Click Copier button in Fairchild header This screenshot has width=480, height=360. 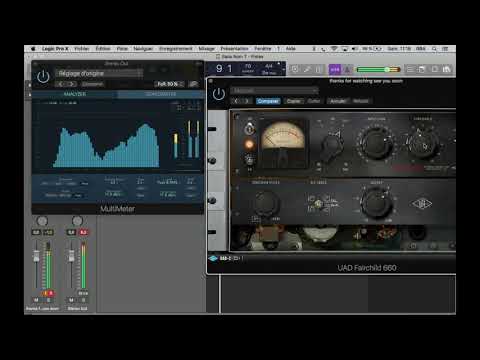tap(293, 101)
